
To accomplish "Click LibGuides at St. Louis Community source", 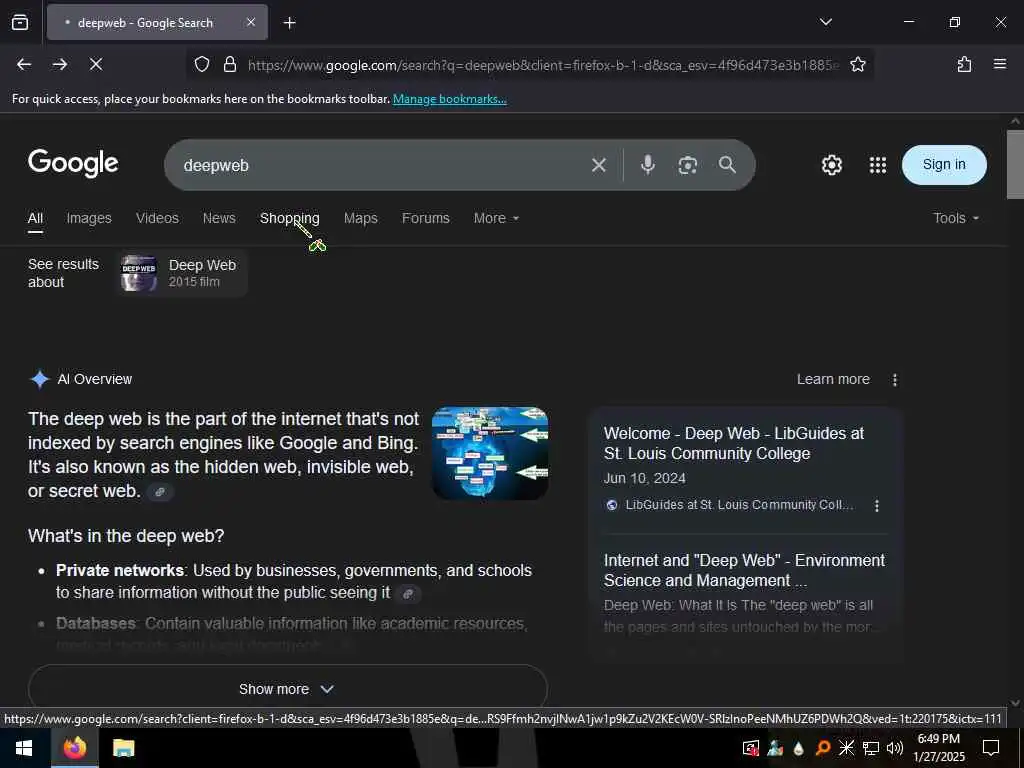I will [x=730, y=505].
